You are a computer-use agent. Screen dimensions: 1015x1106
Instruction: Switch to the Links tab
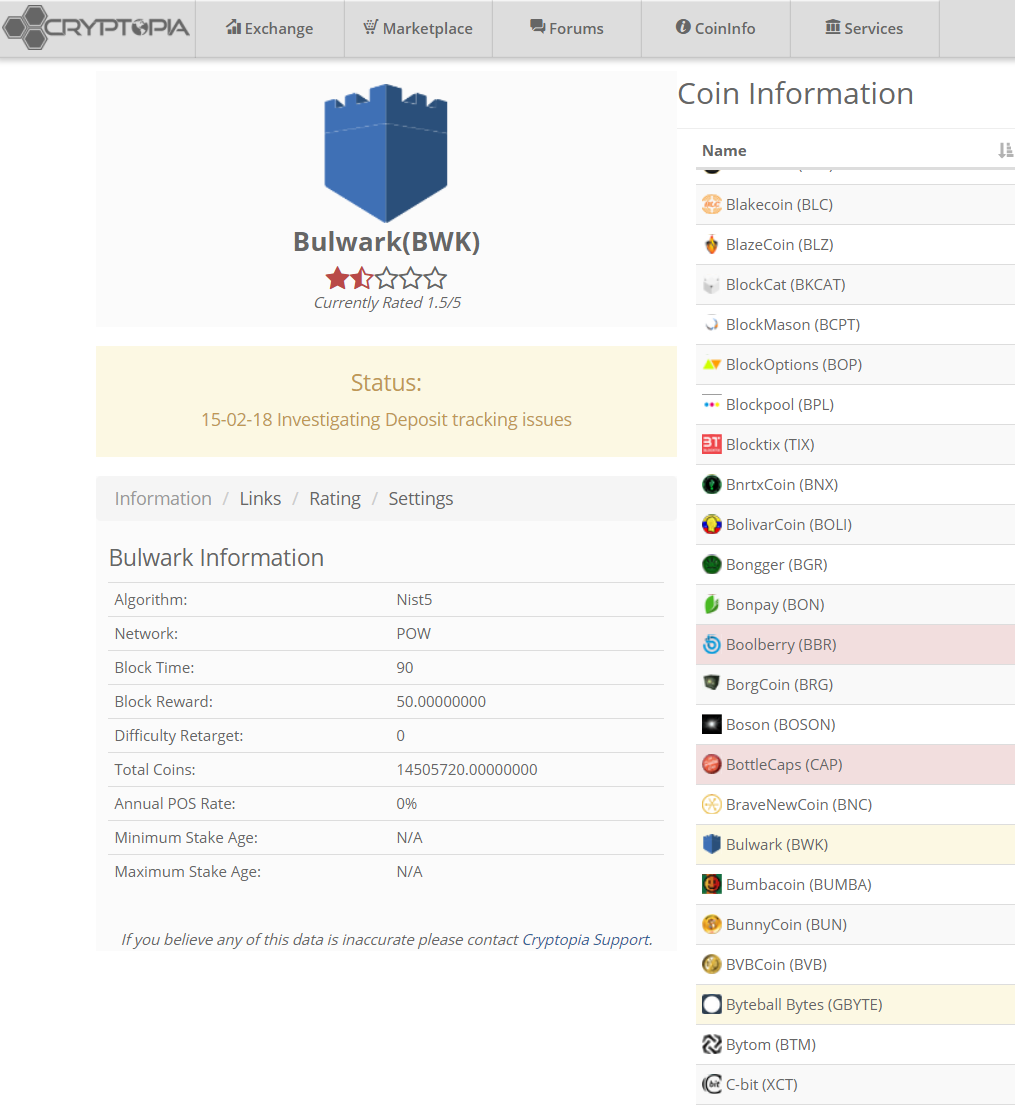pyautogui.click(x=260, y=499)
